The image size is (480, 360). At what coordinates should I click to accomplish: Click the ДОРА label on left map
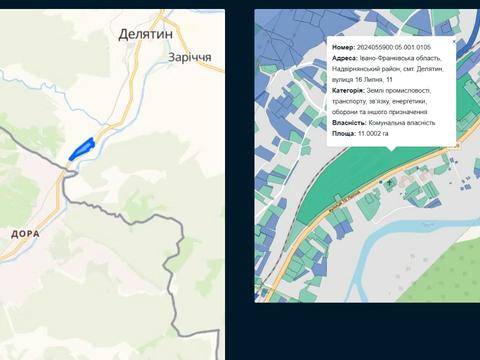point(25,234)
